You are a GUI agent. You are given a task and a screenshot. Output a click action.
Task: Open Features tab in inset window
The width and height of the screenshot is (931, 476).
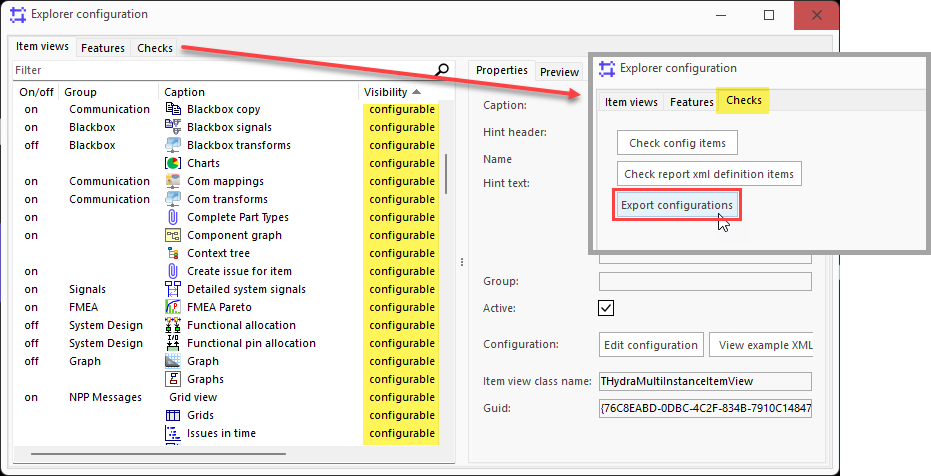tap(692, 102)
